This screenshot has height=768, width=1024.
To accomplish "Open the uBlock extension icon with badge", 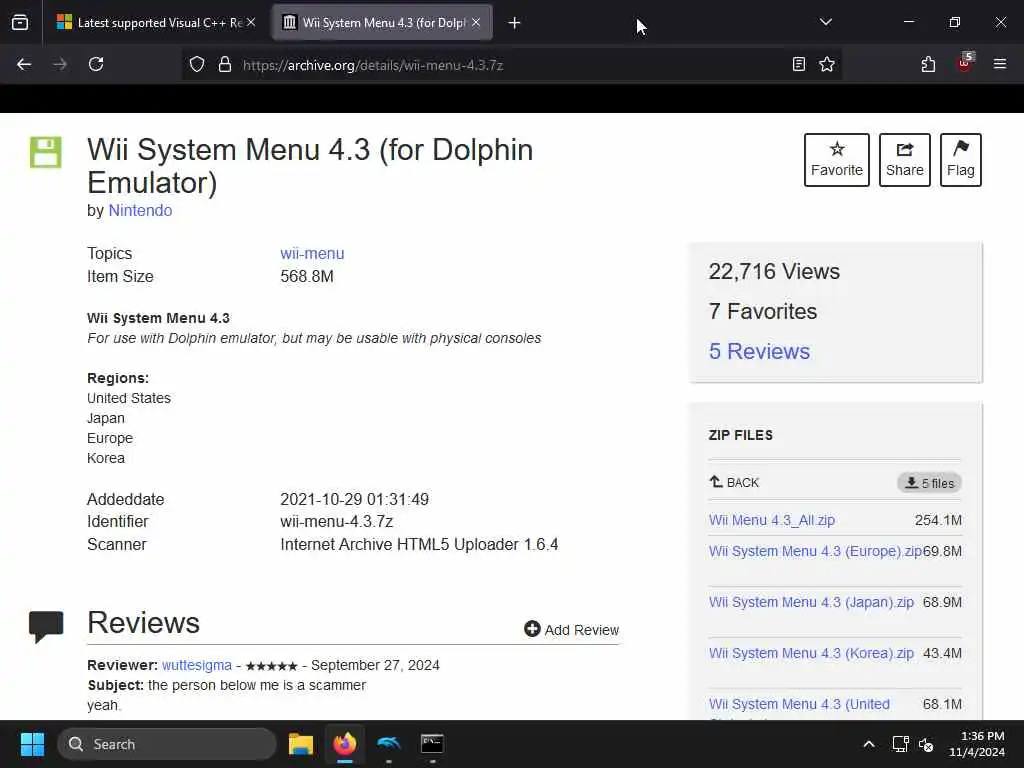I will tap(965, 63).
